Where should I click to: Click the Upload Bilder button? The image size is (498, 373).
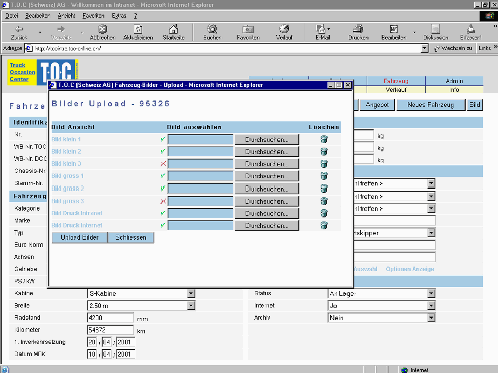(80, 238)
